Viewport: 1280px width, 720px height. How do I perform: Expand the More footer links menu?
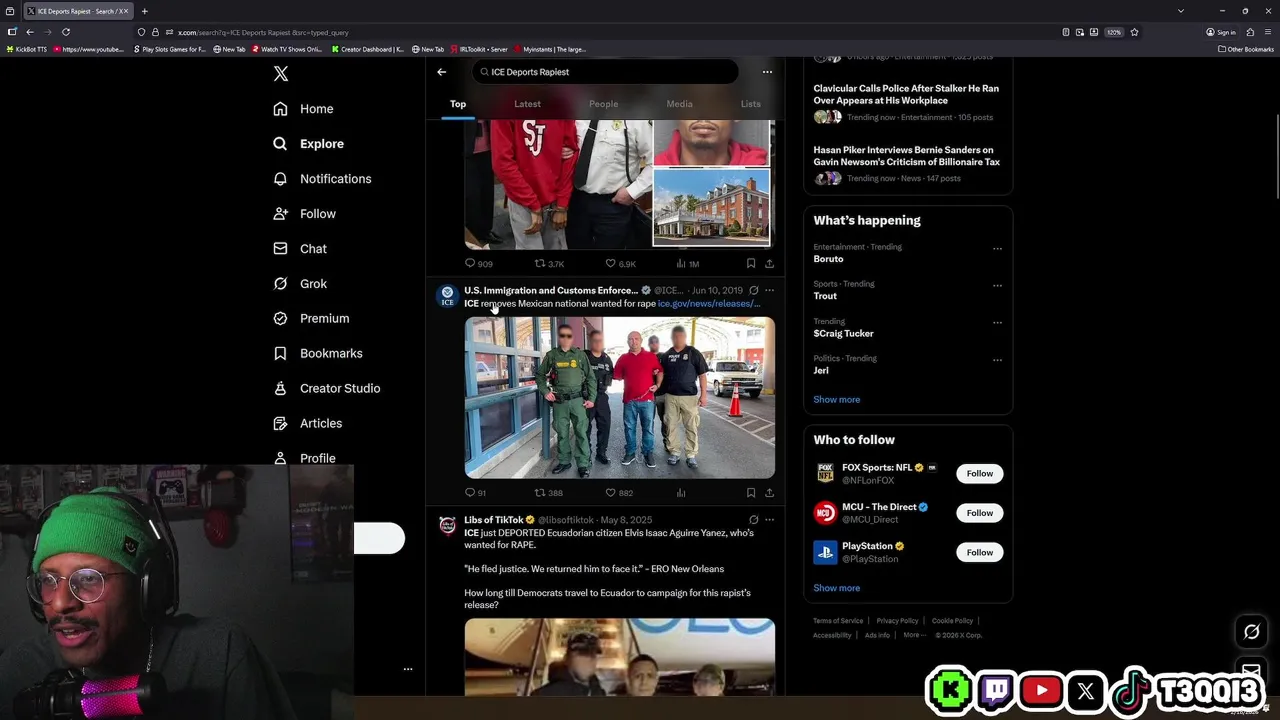914,635
